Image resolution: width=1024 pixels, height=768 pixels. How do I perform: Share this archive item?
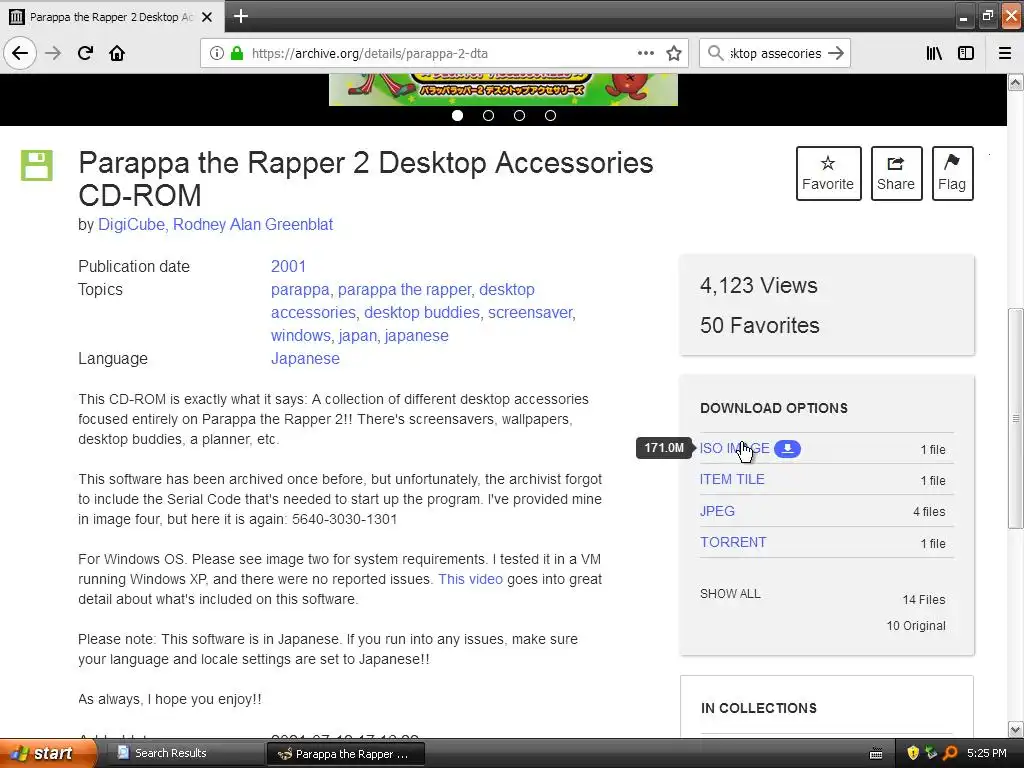pos(896,173)
